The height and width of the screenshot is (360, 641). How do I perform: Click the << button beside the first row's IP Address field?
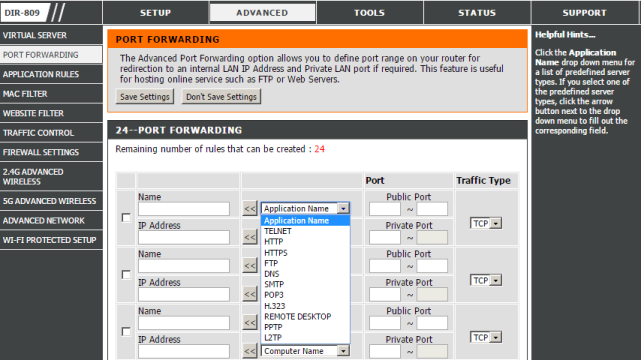(x=250, y=237)
